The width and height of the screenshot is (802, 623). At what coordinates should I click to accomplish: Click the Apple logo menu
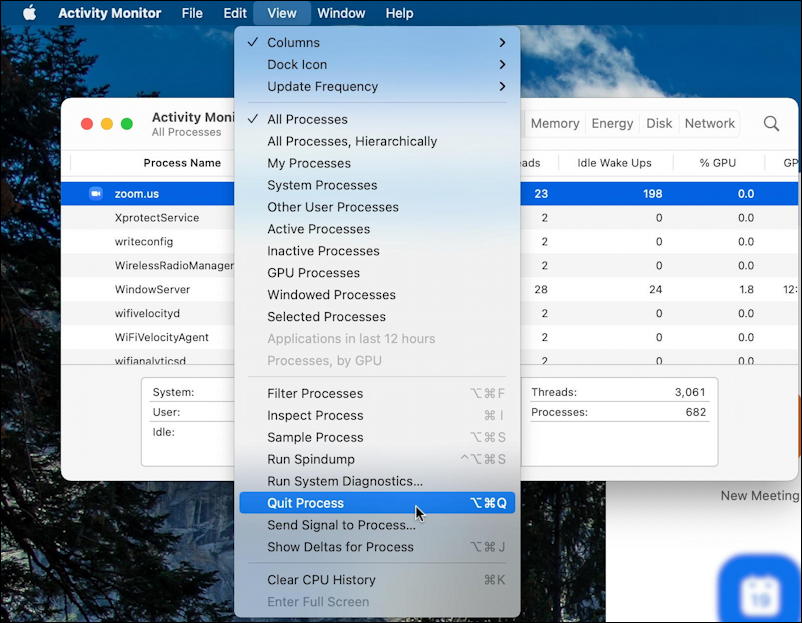[28, 13]
